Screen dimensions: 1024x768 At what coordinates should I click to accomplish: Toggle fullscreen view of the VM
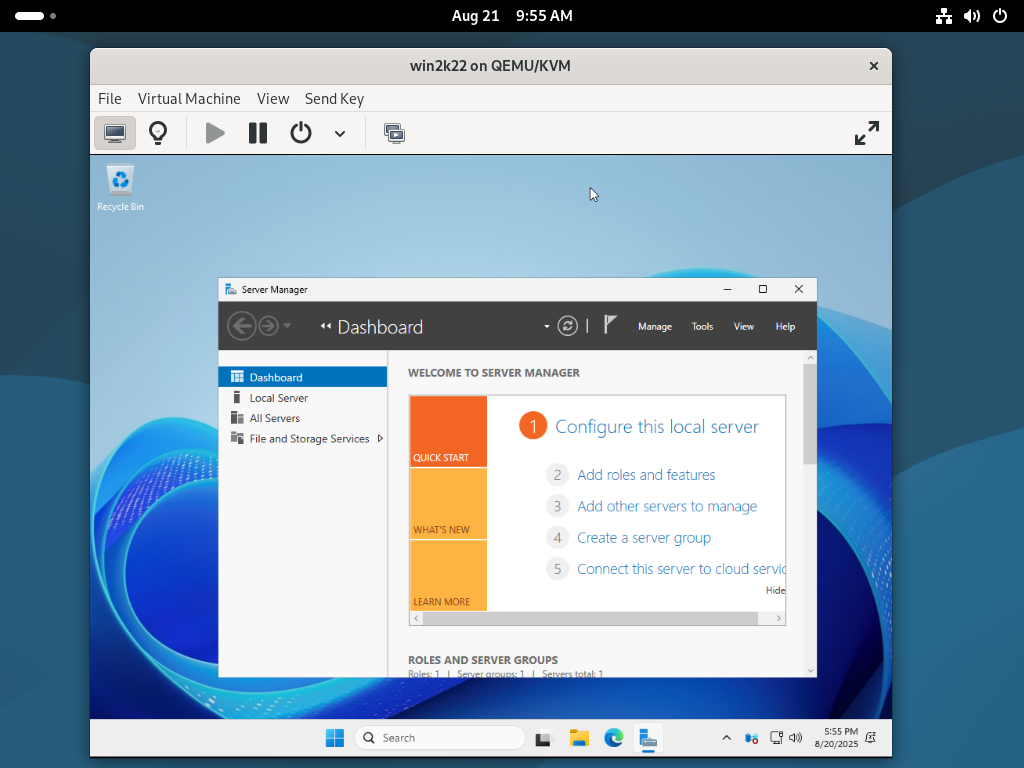(x=866, y=133)
